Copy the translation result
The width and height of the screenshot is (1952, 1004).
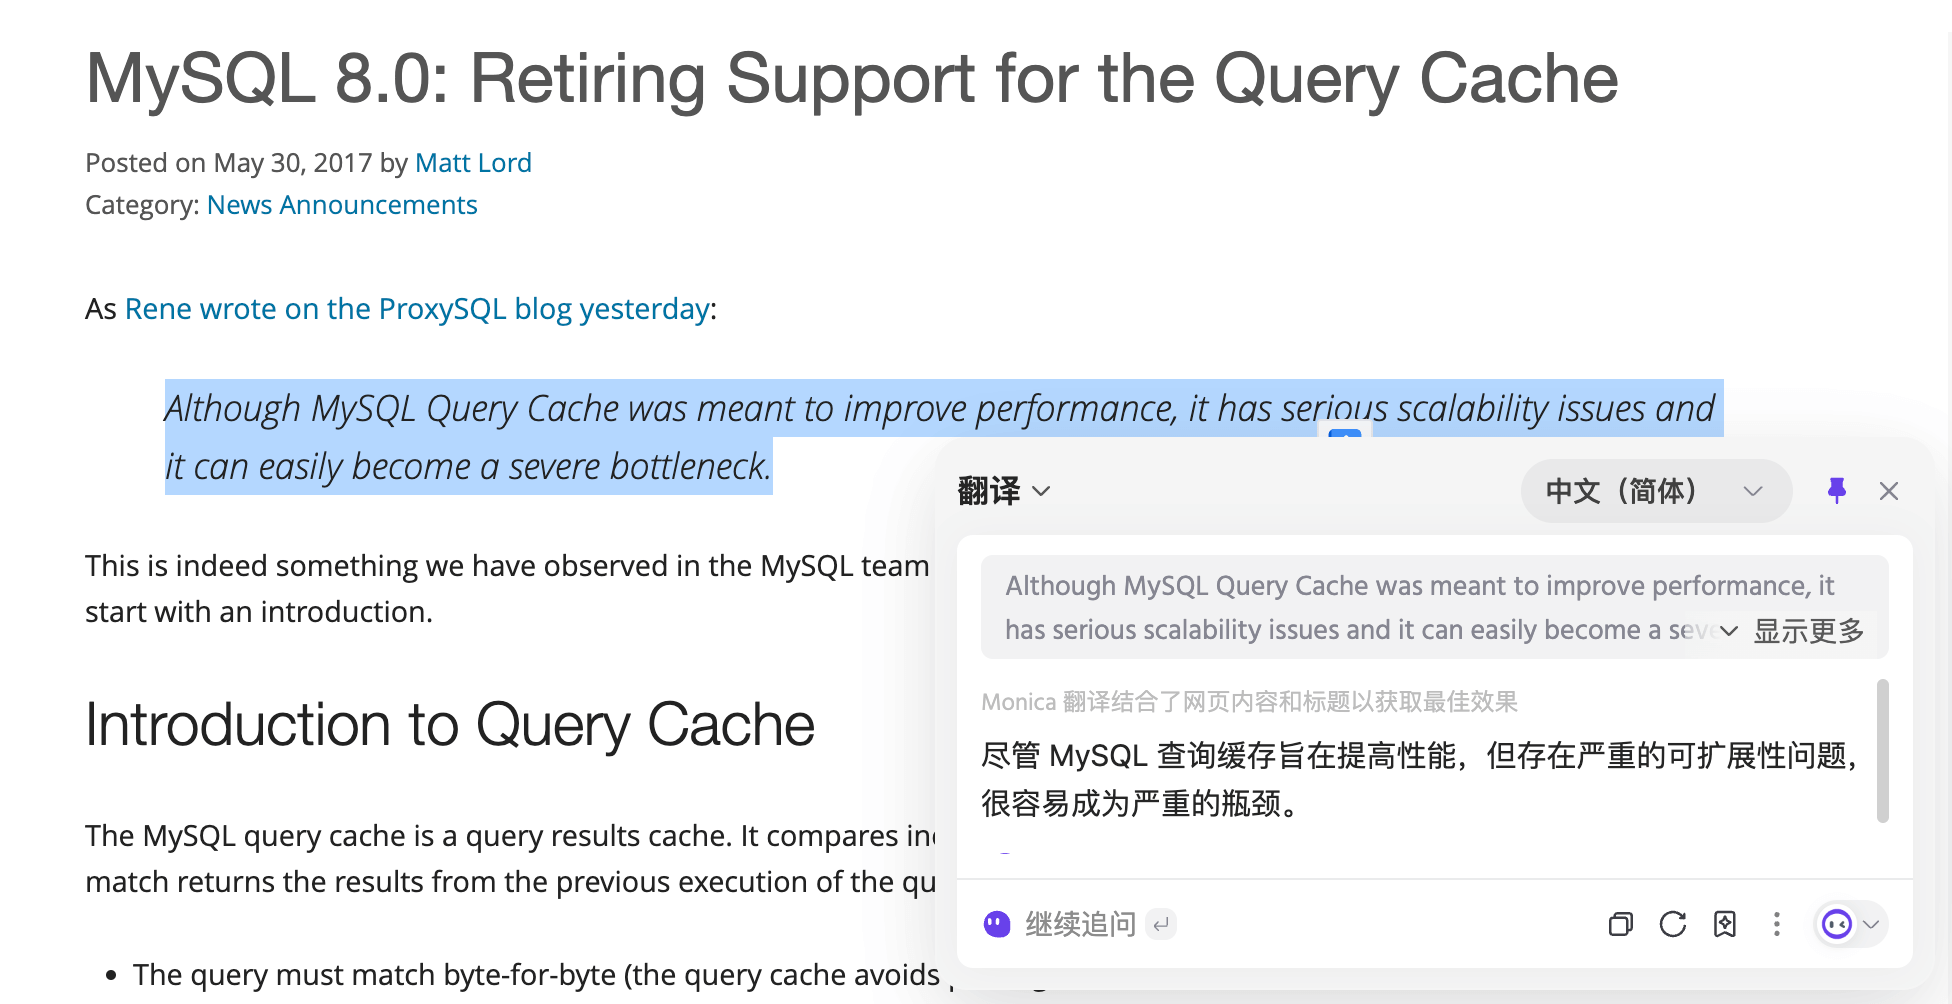1621,924
